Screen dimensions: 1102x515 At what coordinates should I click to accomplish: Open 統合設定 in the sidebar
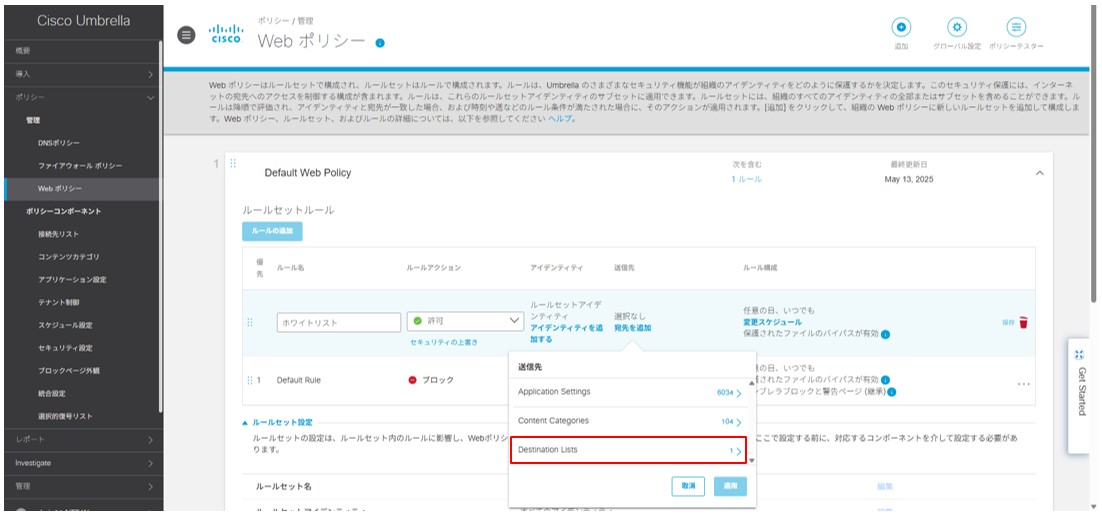(x=51, y=393)
